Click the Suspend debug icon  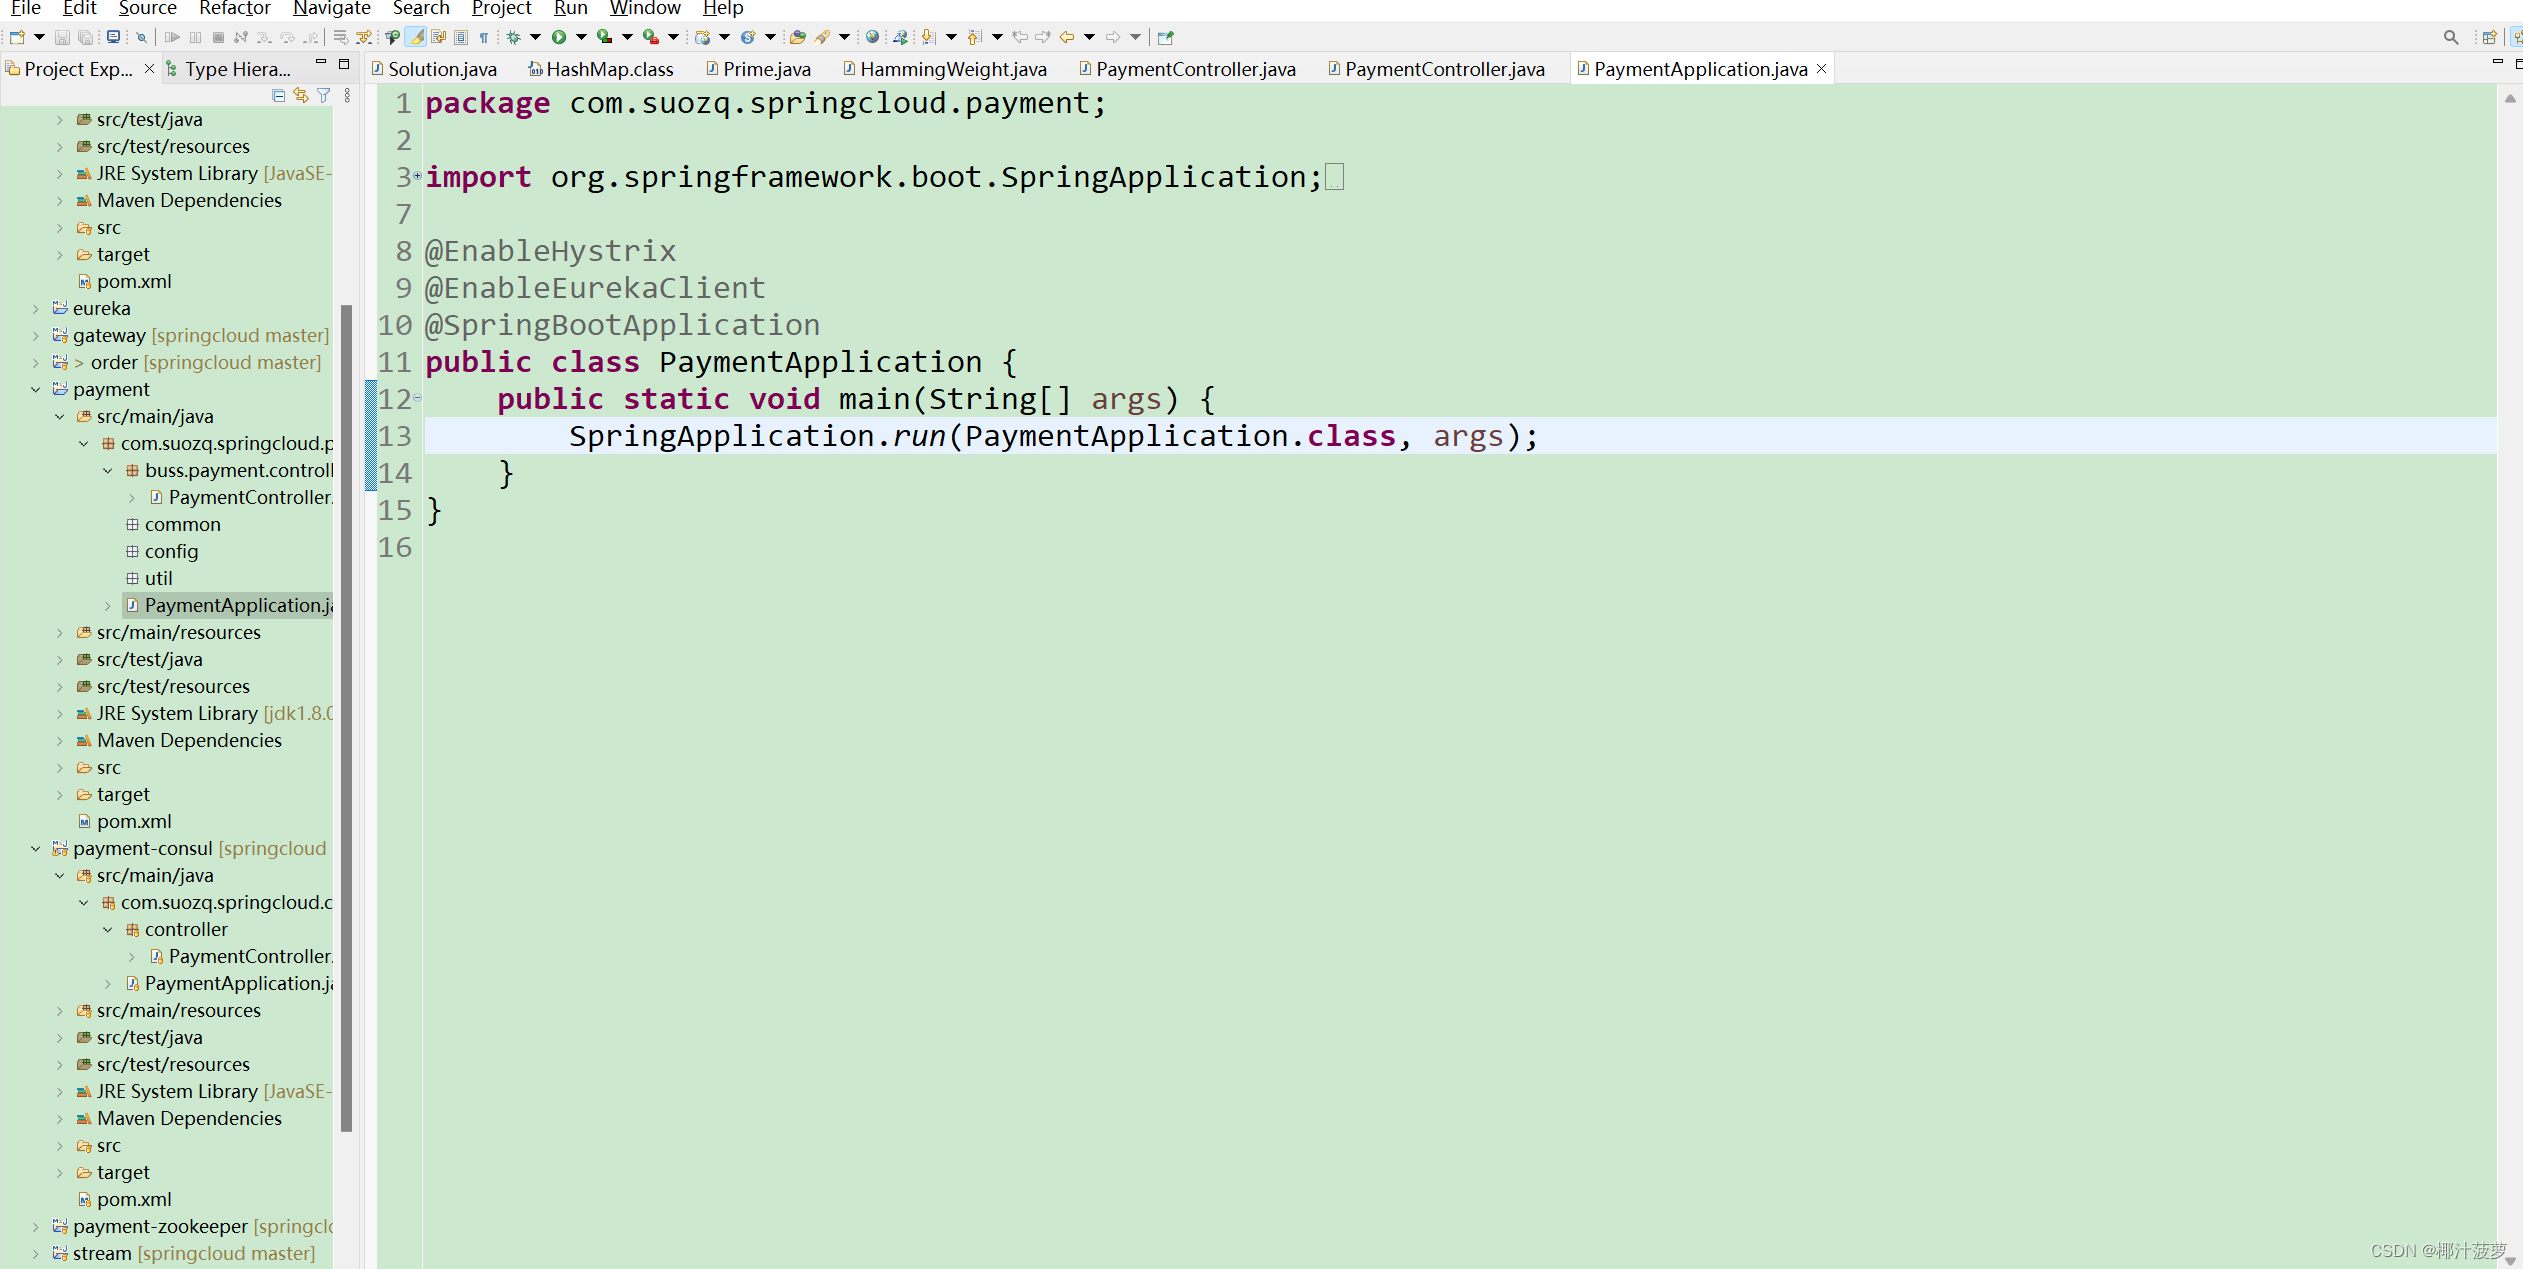coord(195,37)
